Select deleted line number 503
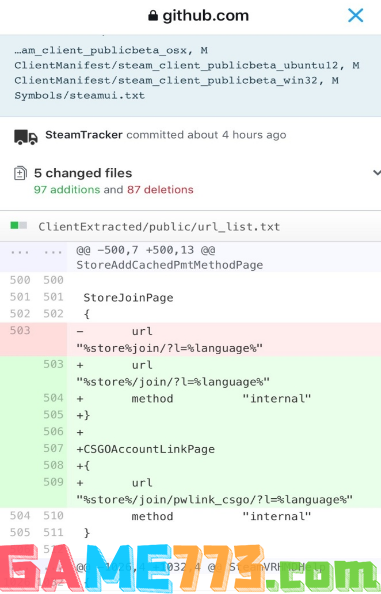The width and height of the screenshot is (381, 594). pyautogui.click(x=20, y=331)
